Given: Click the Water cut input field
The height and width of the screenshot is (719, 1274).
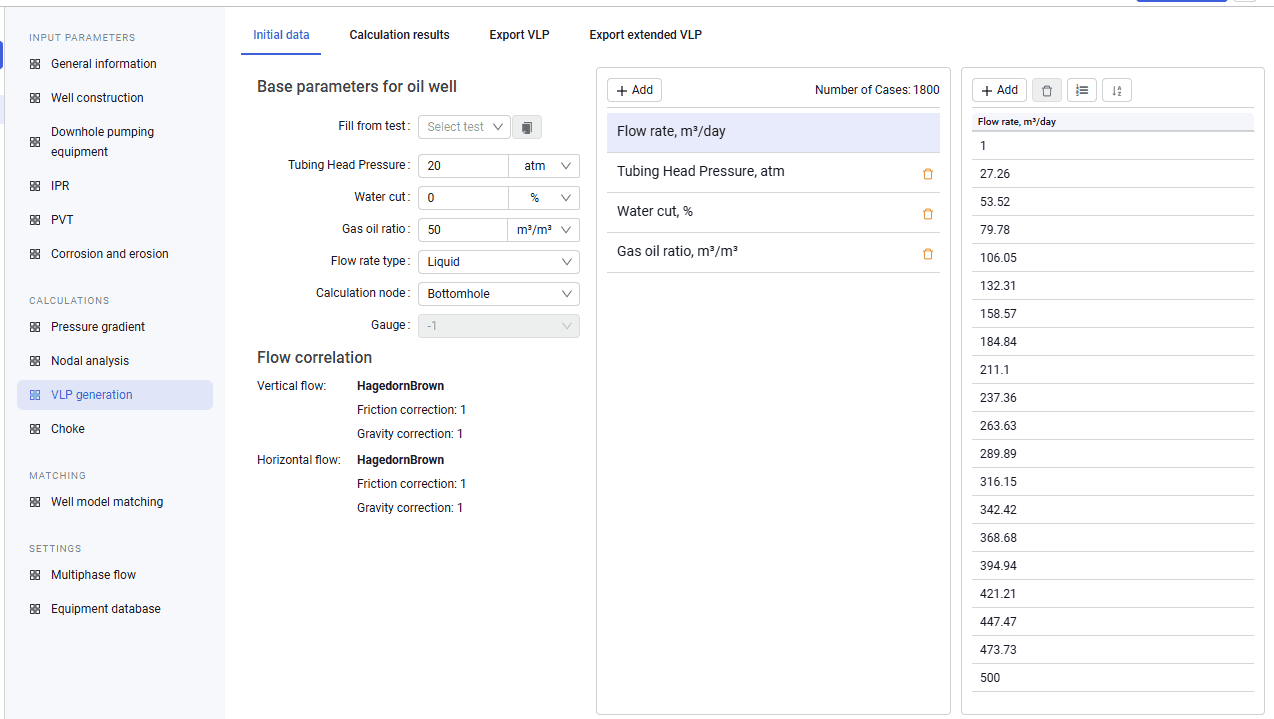Looking at the screenshot, I should (x=463, y=198).
